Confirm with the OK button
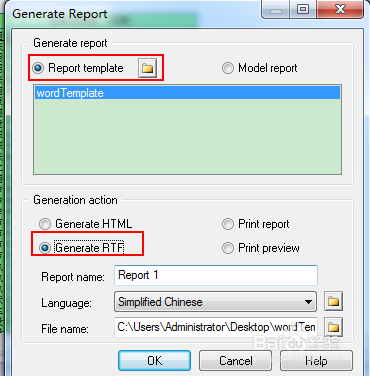The width and height of the screenshot is (370, 376). (x=155, y=361)
